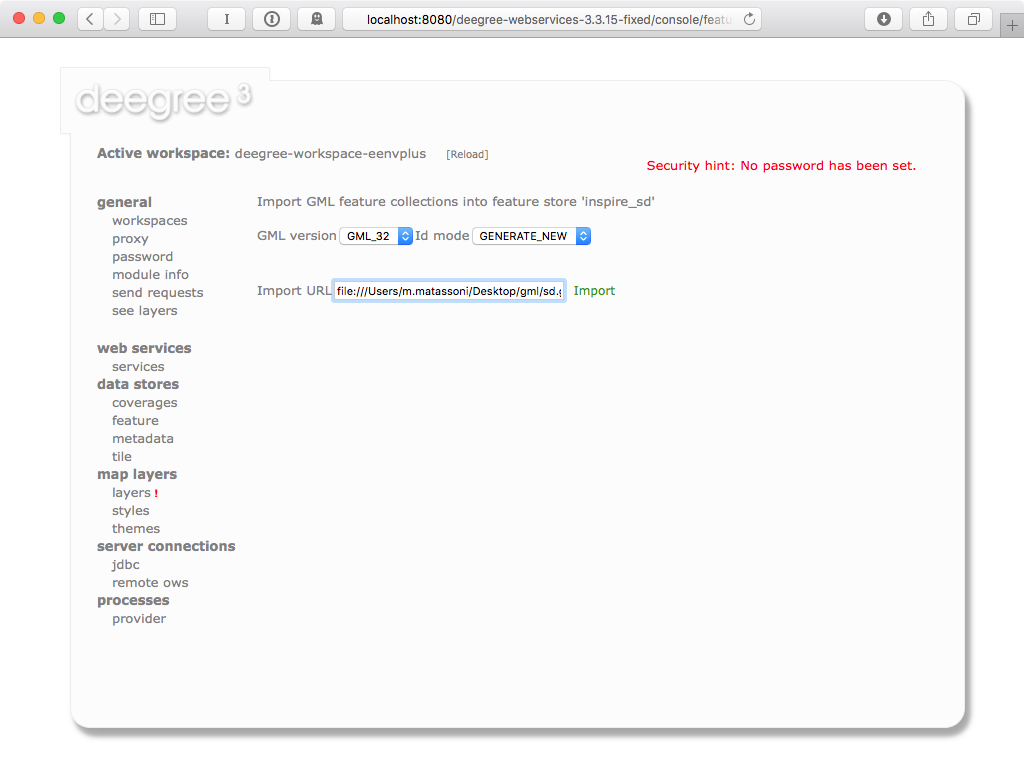
Task: Open the workspaces menu item
Action: 150,221
